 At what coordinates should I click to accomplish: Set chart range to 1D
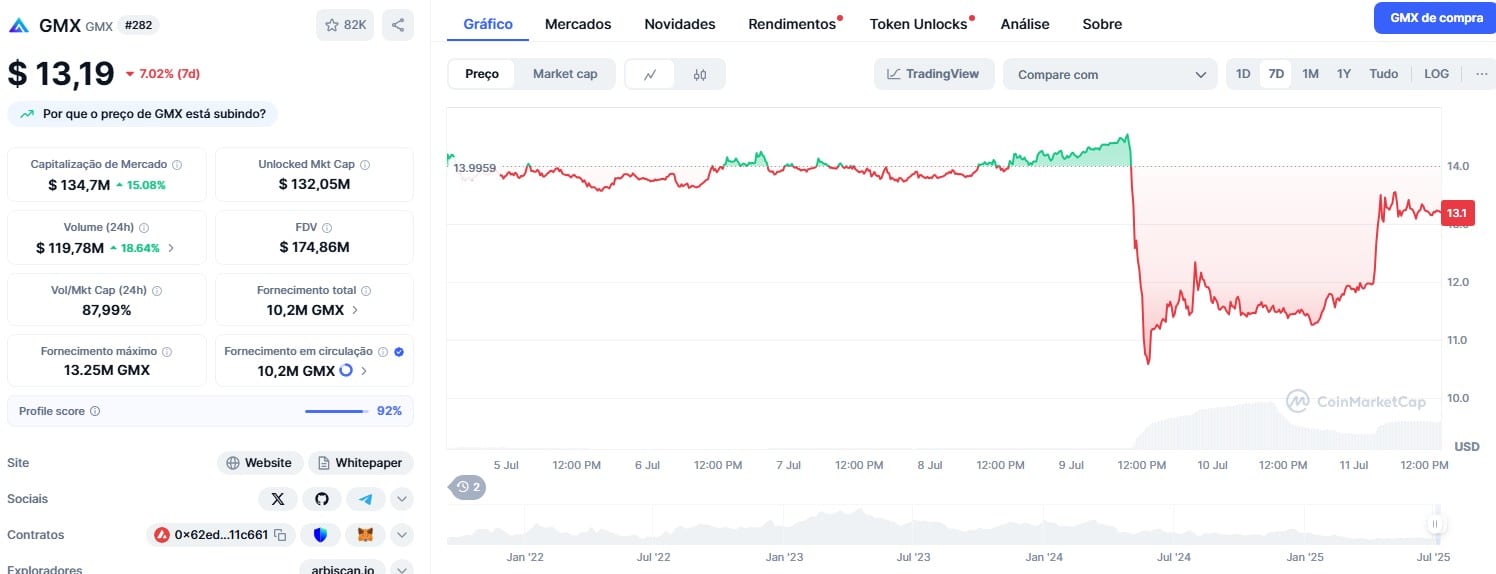click(1243, 74)
